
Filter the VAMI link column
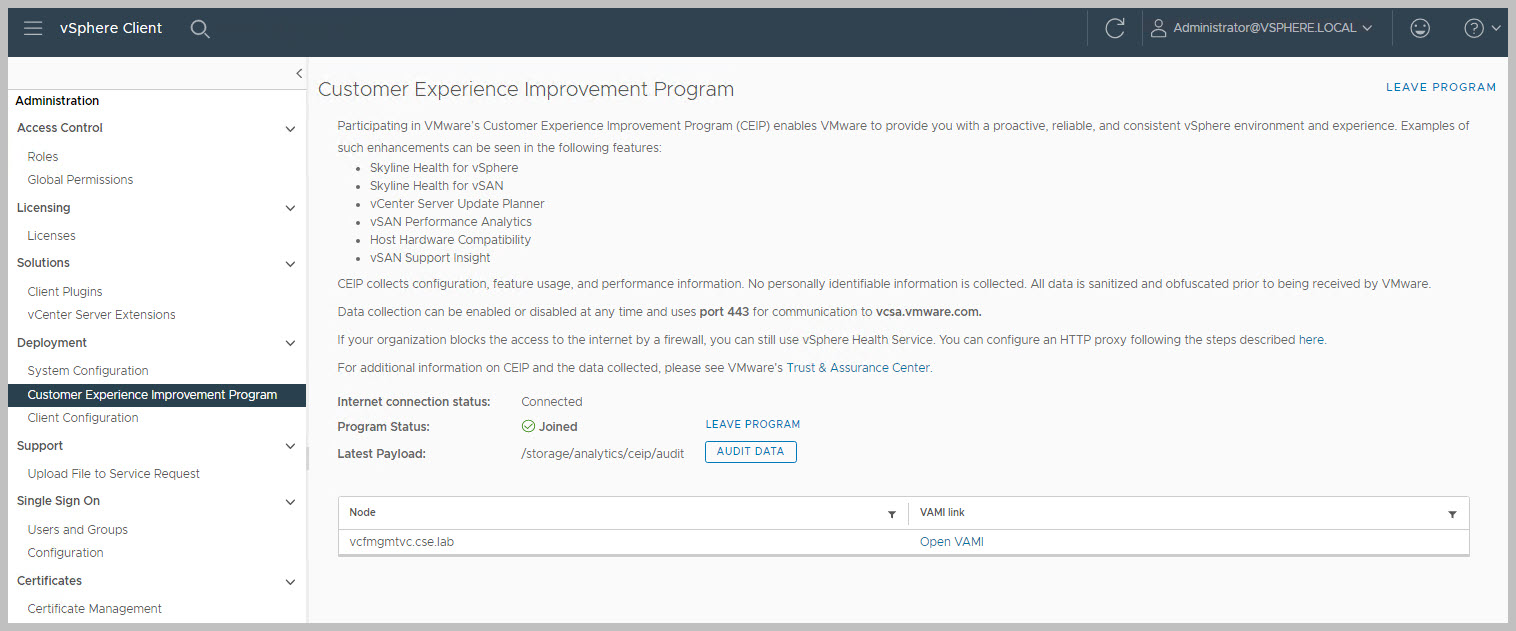coord(1452,514)
